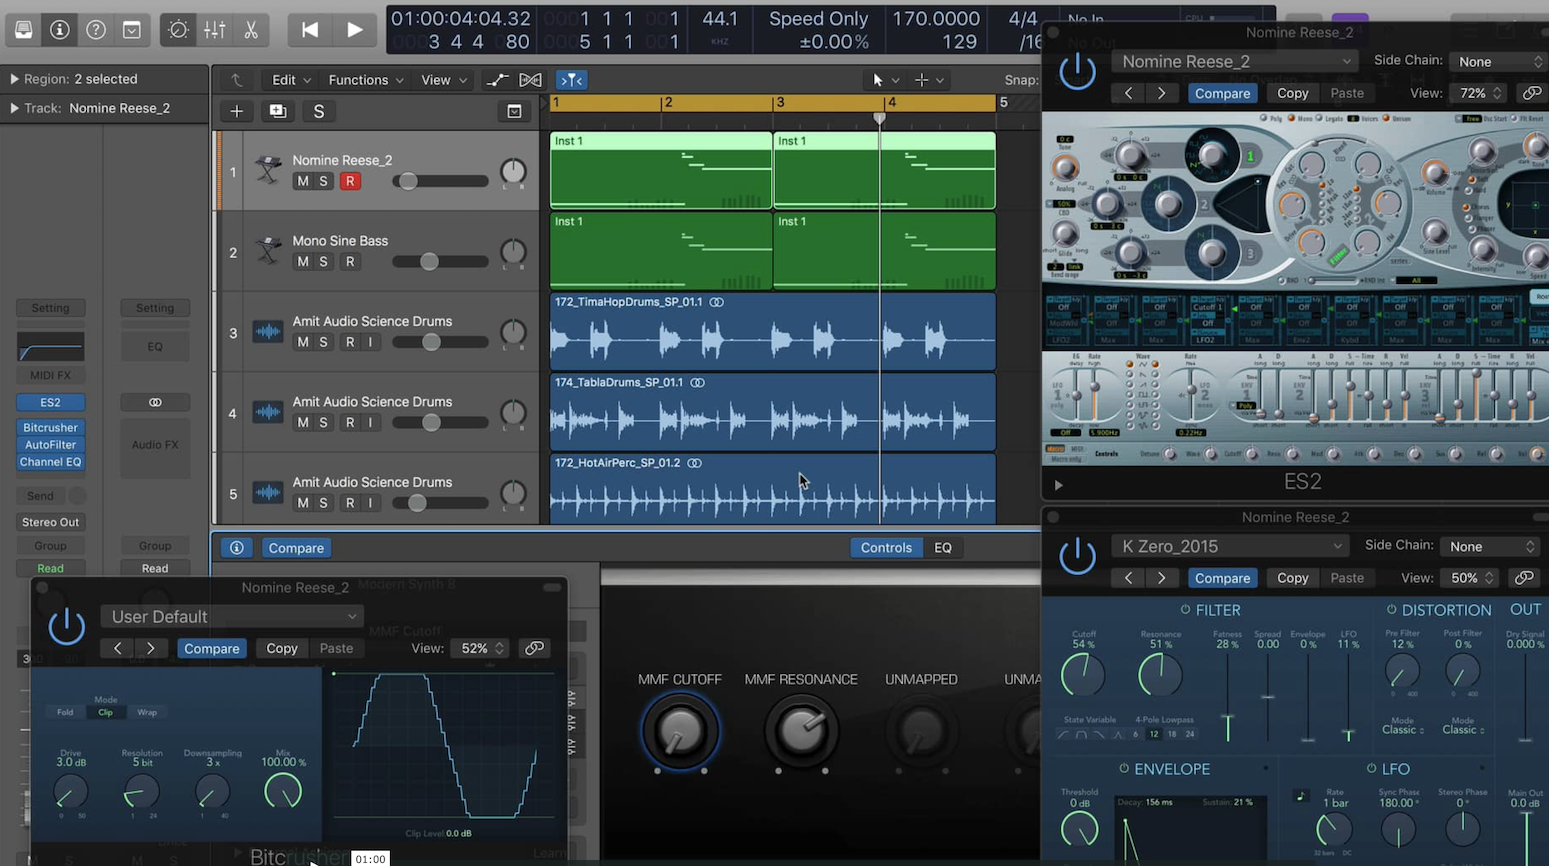1549x866 pixels.
Task: Go to beginning of project
Action: click(310, 30)
